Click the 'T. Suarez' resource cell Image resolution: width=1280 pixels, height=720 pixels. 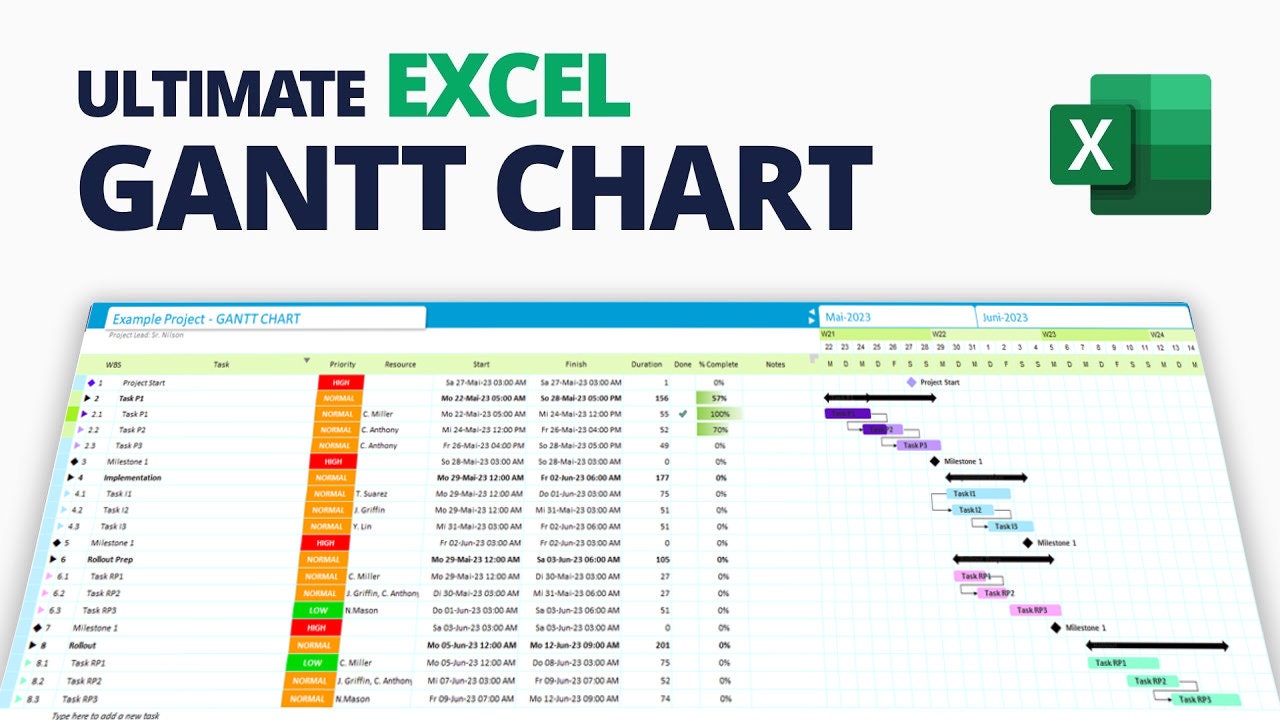tap(371, 494)
